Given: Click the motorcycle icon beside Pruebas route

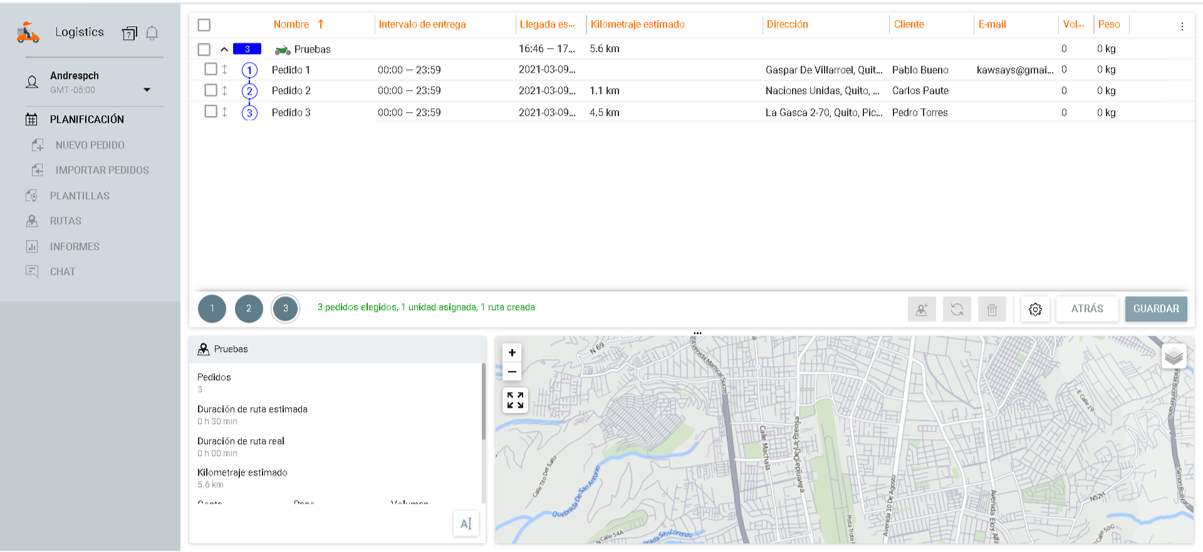Looking at the screenshot, I should click(283, 49).
